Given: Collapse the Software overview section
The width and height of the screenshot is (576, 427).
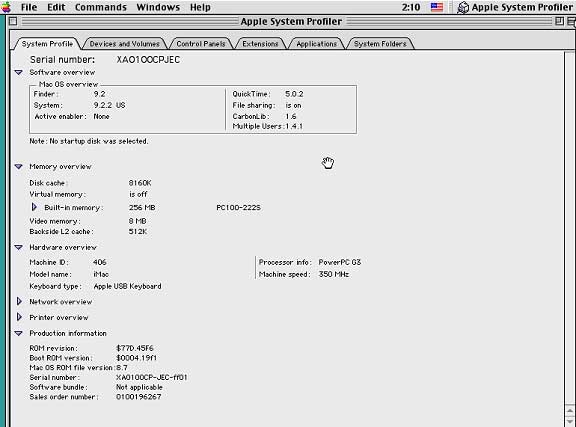Looking at the screenshot, I should pos(19,72).
